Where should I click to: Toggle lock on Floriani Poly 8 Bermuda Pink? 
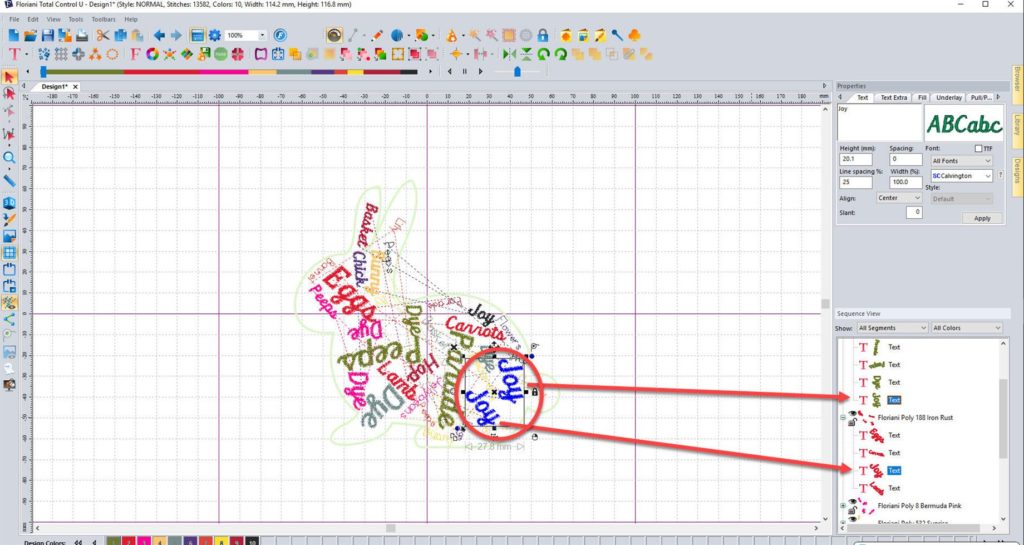click(852, 511)
